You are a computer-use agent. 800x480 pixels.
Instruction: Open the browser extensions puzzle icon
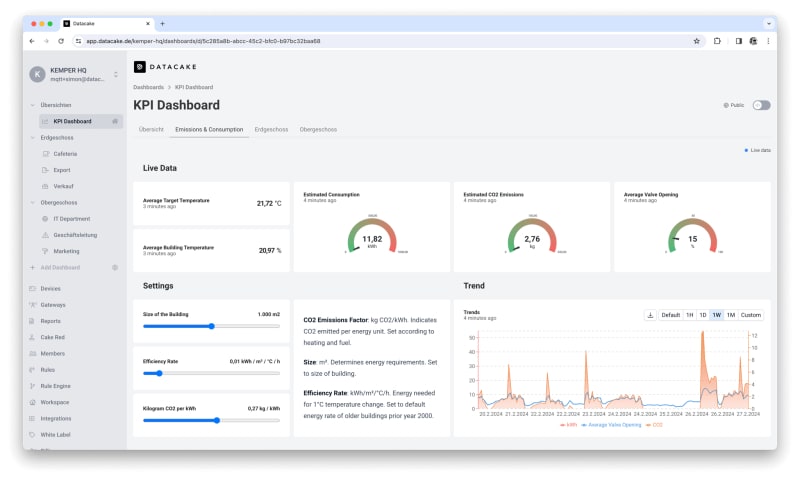tap(717, 41)
